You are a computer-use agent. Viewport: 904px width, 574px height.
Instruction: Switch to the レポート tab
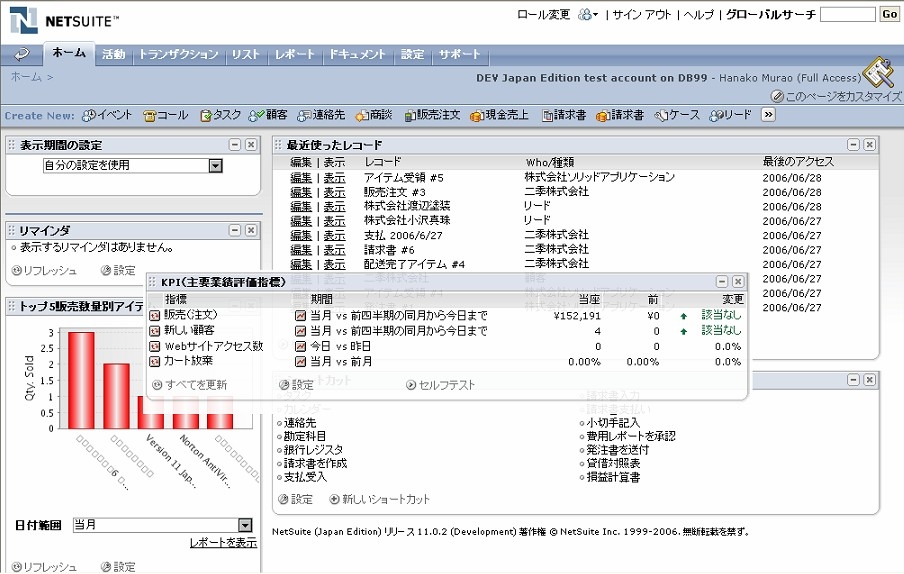(295, 54)
